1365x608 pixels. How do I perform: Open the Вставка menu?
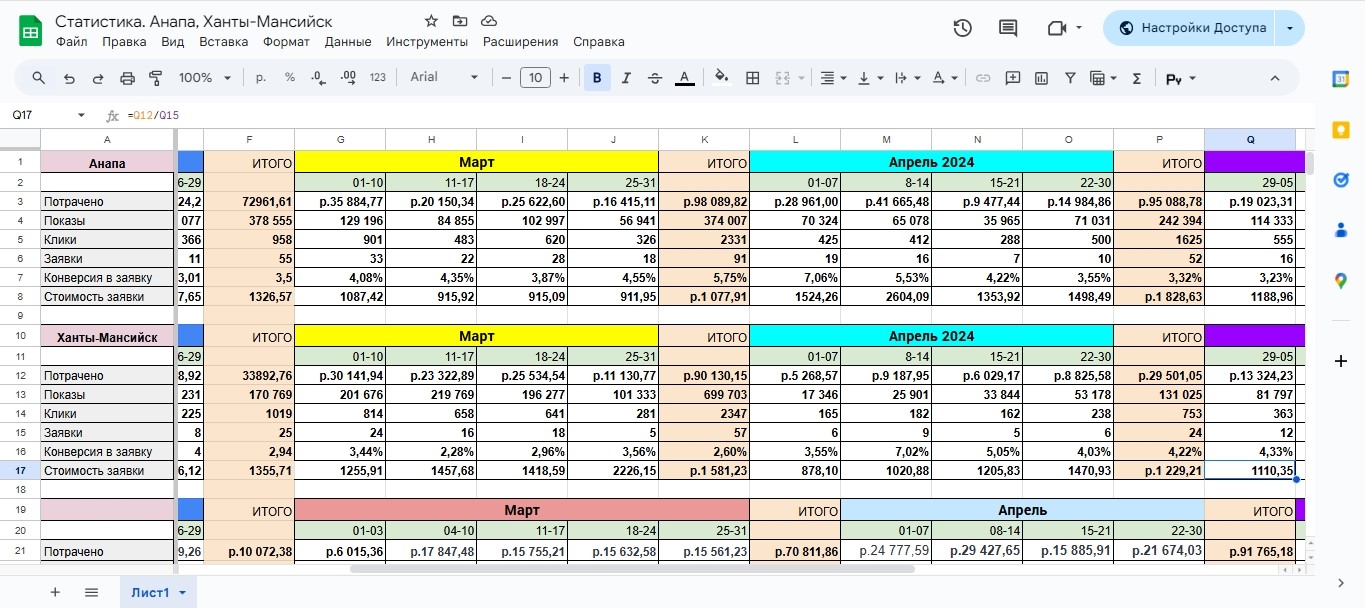pyautogui.click(x=223, y=42)
